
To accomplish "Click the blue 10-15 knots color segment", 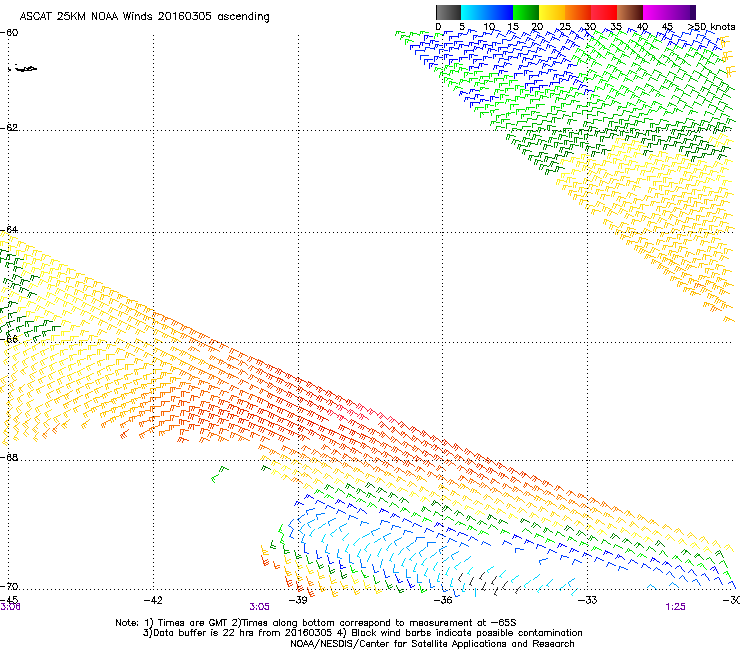I will [x=500, y=12].
